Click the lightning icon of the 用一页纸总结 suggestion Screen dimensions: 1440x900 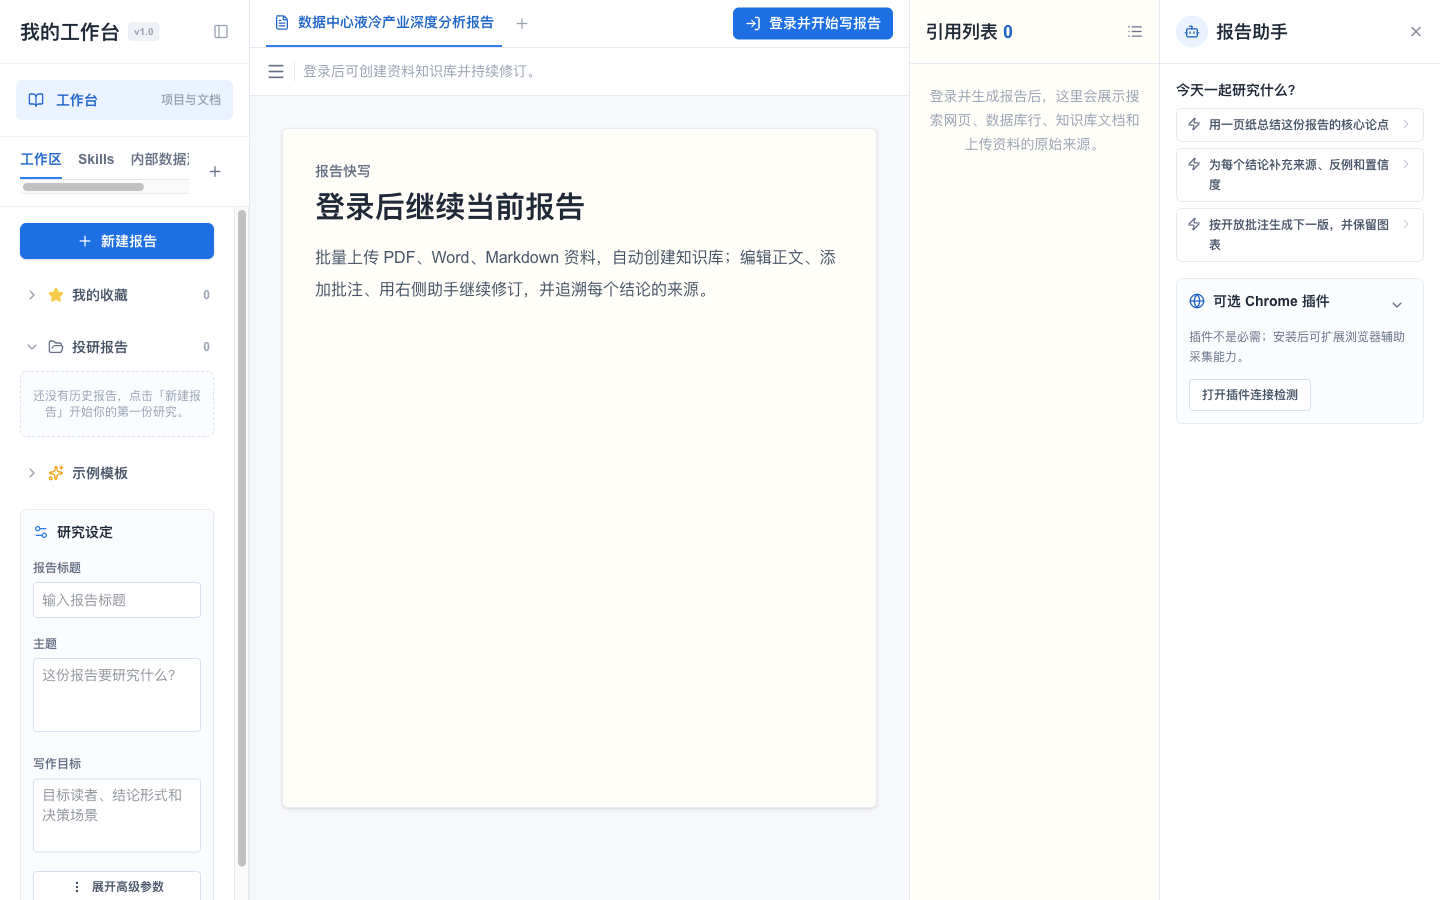click(1194, 124)
